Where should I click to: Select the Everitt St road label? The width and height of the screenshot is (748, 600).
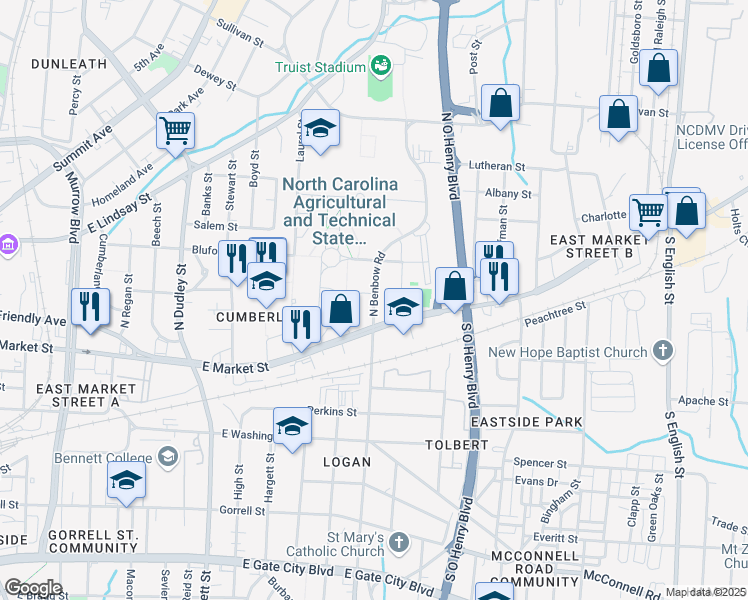[x=555, y=538]
